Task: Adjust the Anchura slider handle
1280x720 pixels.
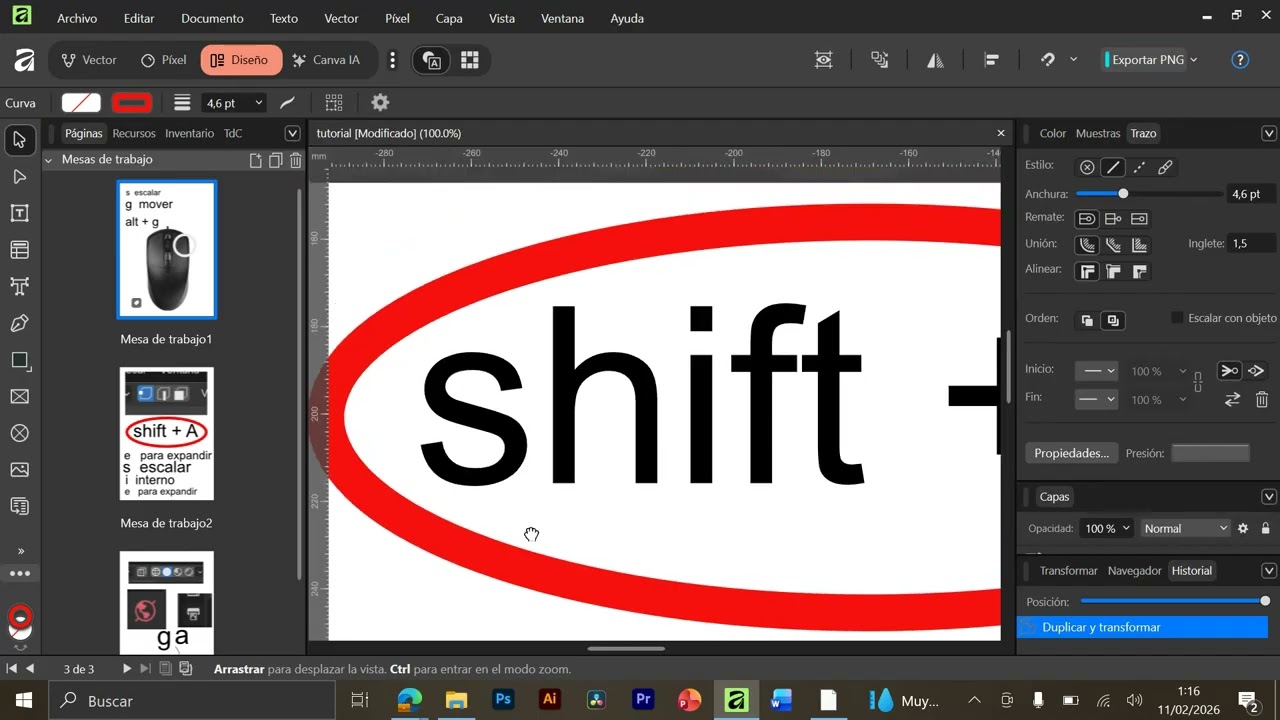Action: [1123, 194]
